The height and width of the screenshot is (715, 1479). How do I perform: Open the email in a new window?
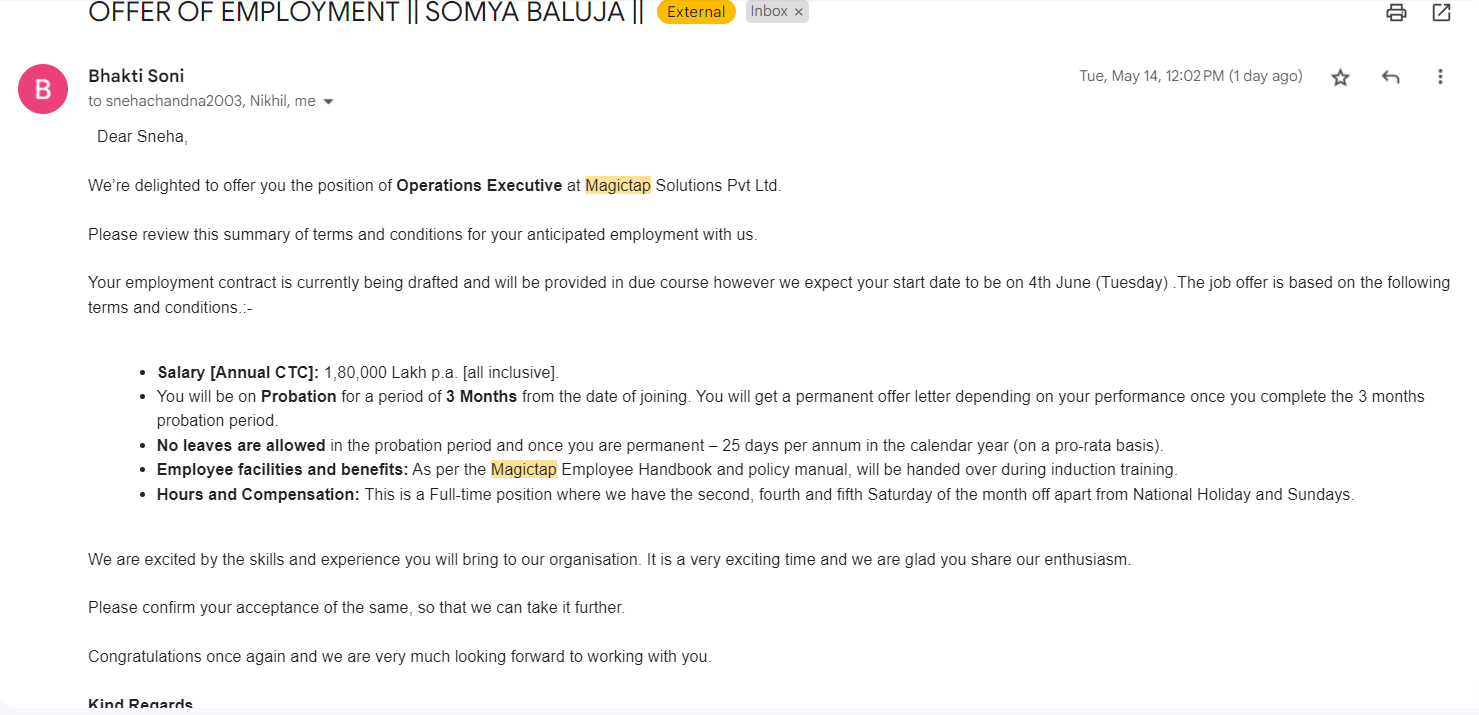[1441, 13]
